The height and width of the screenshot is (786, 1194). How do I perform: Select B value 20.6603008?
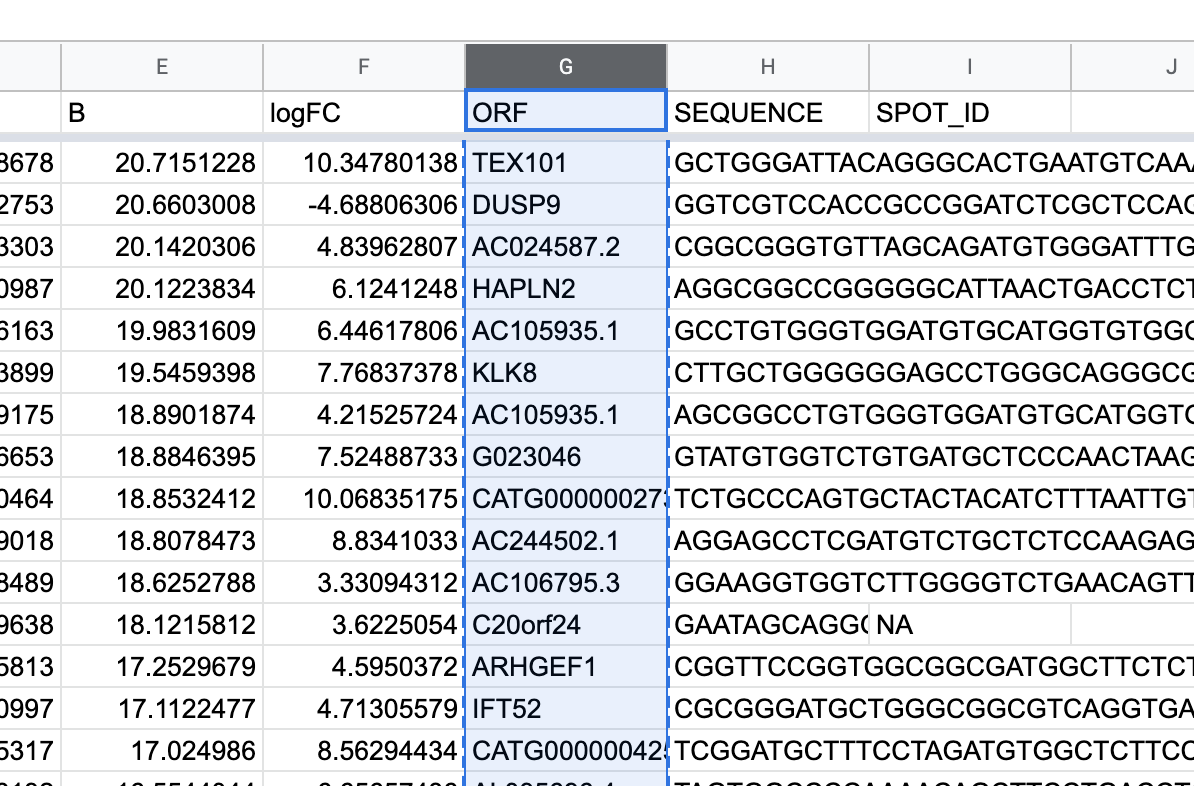(x=162, y=204)
